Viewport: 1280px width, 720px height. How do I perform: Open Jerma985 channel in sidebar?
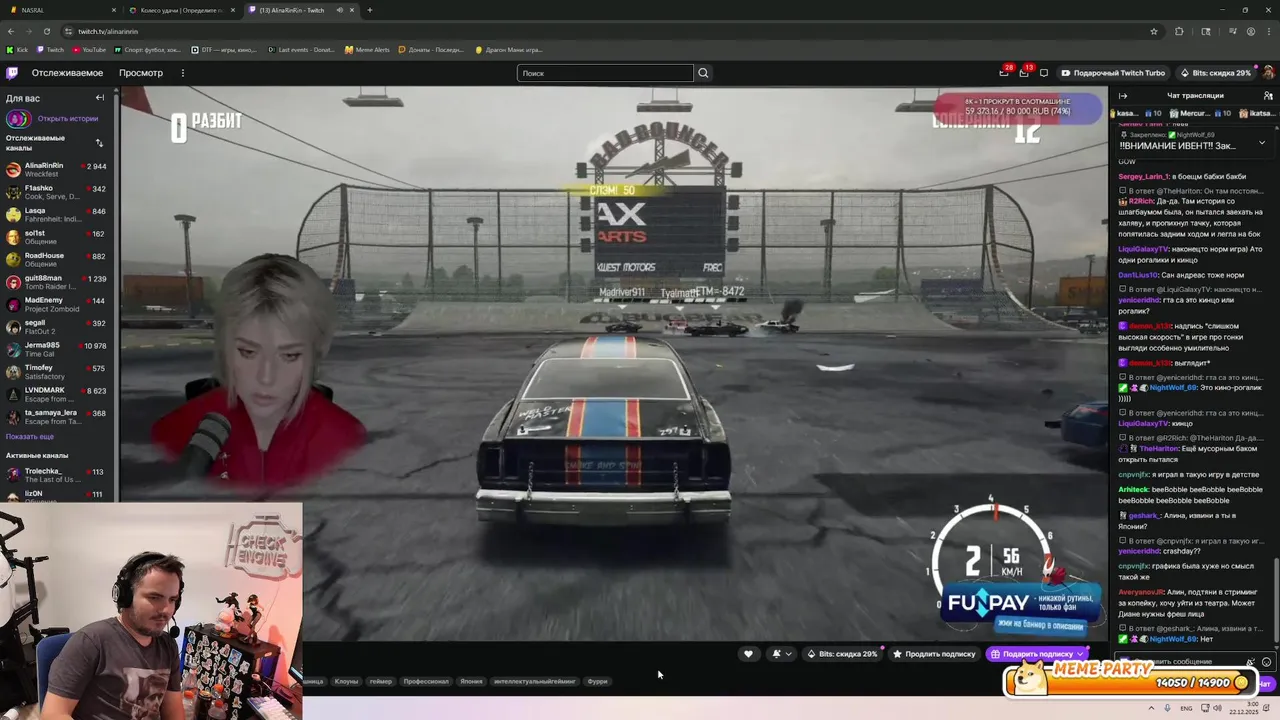[57, 349]
